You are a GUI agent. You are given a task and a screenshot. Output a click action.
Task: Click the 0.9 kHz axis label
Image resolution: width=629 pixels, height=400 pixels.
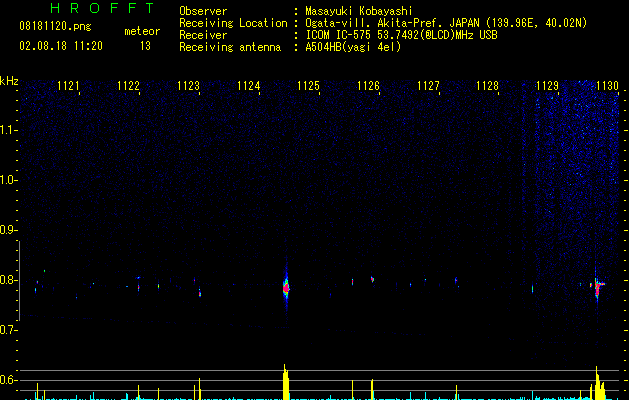tap(8, 230)
